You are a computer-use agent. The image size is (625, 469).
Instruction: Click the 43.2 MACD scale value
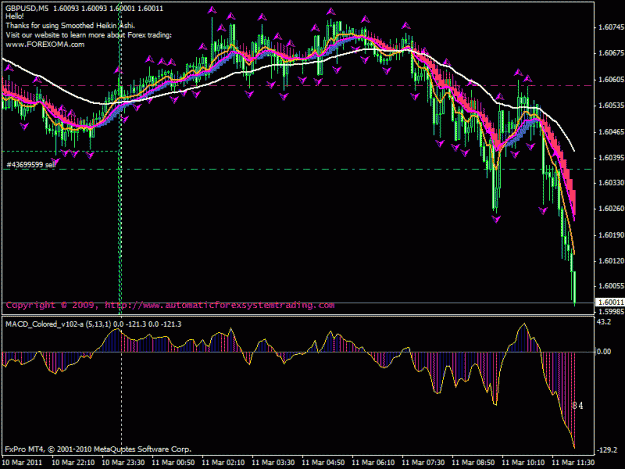point(604,322)
